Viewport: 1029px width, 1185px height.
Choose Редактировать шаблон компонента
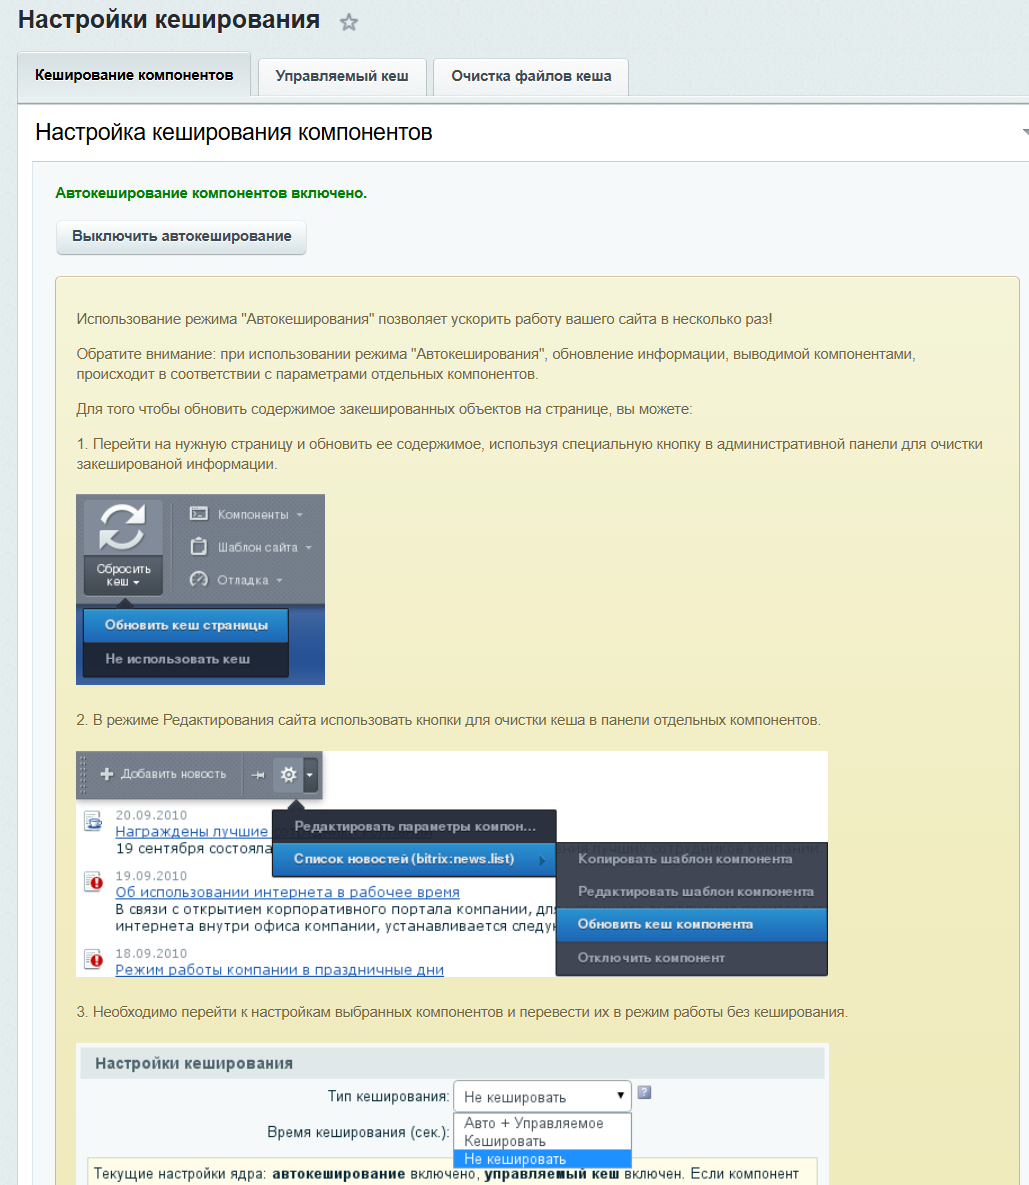pos(692,892)
